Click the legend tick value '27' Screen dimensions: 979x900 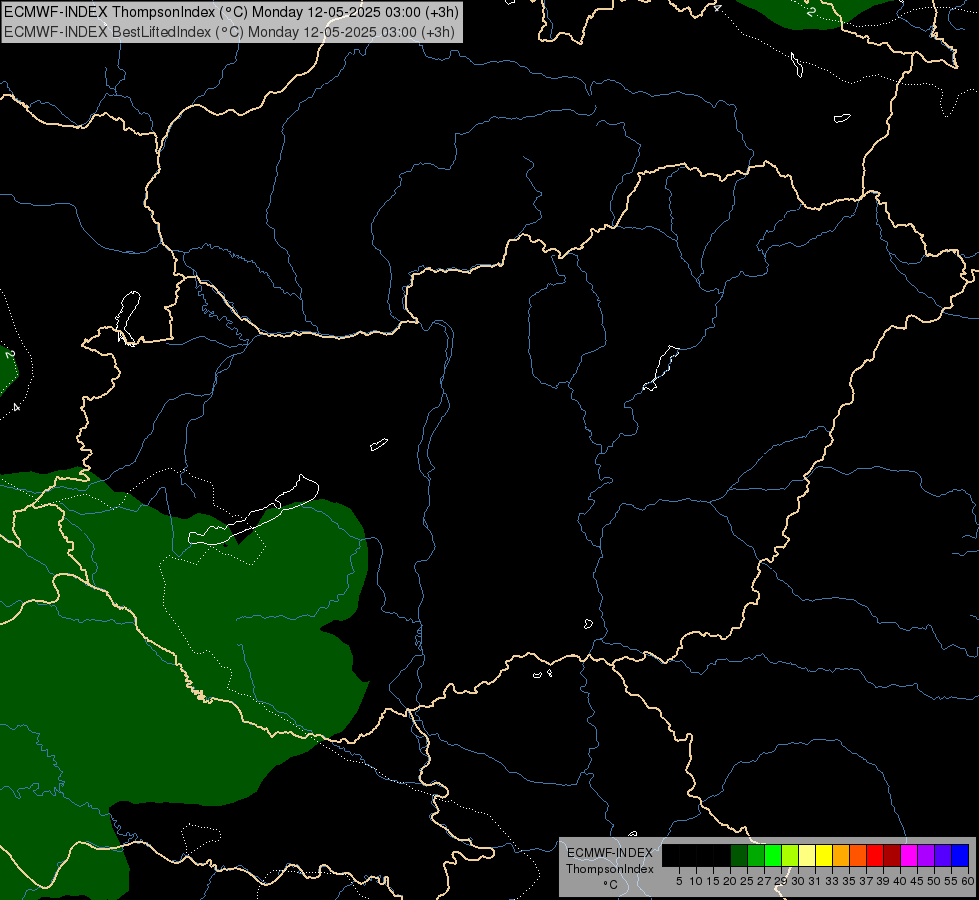[764, 881]
